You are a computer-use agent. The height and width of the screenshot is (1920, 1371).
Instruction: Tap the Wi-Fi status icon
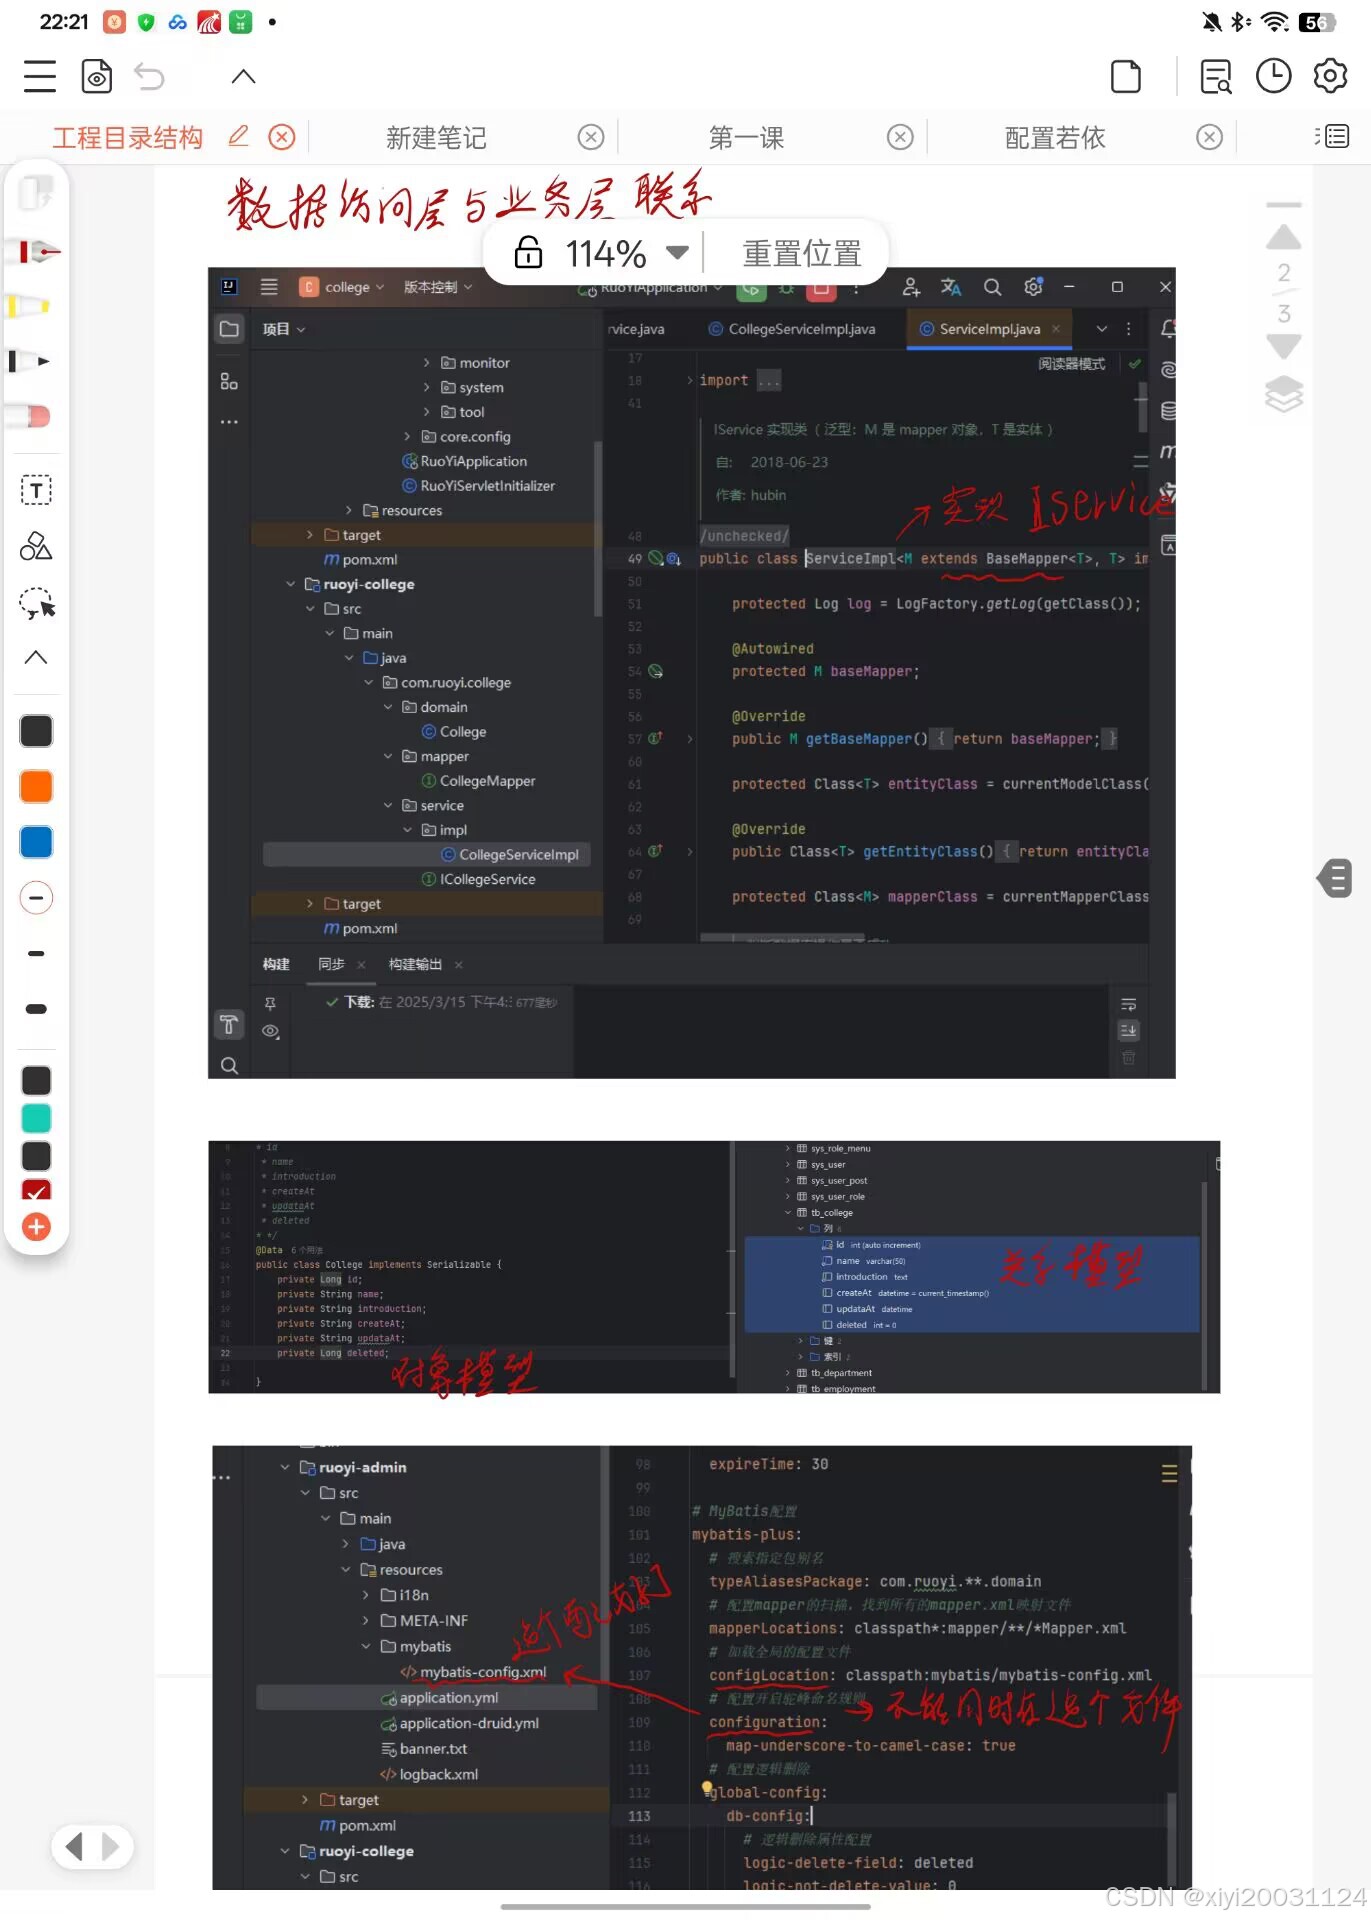coord(1274,21)
